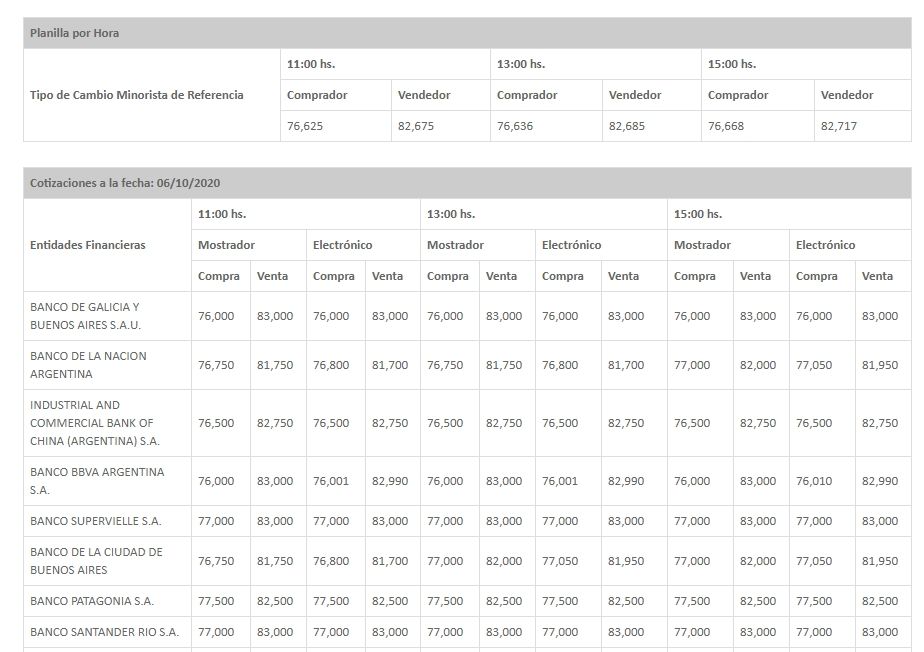The width and height of the screenshot is (924, 652).
Task: Click Supervielle 13:00 Mostrador Compra value 77,000
Action: pyautogui.click(x=445, y=521)
